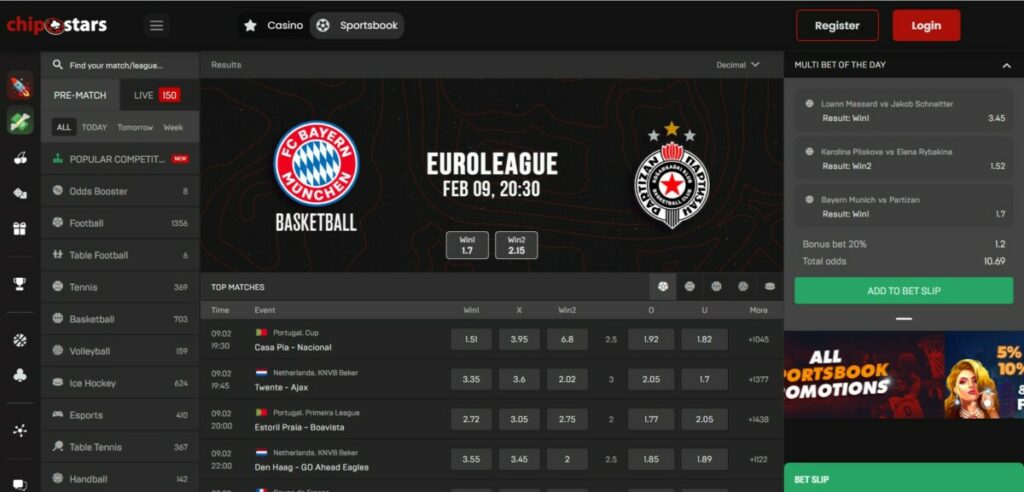Open the network nodes icon in sidebar
Image resolution: width=1024 pixels, height=492 pixels.
coord(20,431)
